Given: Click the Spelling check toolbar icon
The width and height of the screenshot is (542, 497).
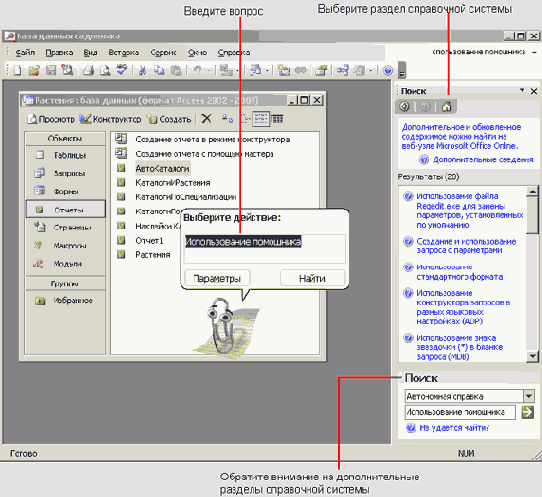Looking at the screenshot, I should [x=122, y=70].
